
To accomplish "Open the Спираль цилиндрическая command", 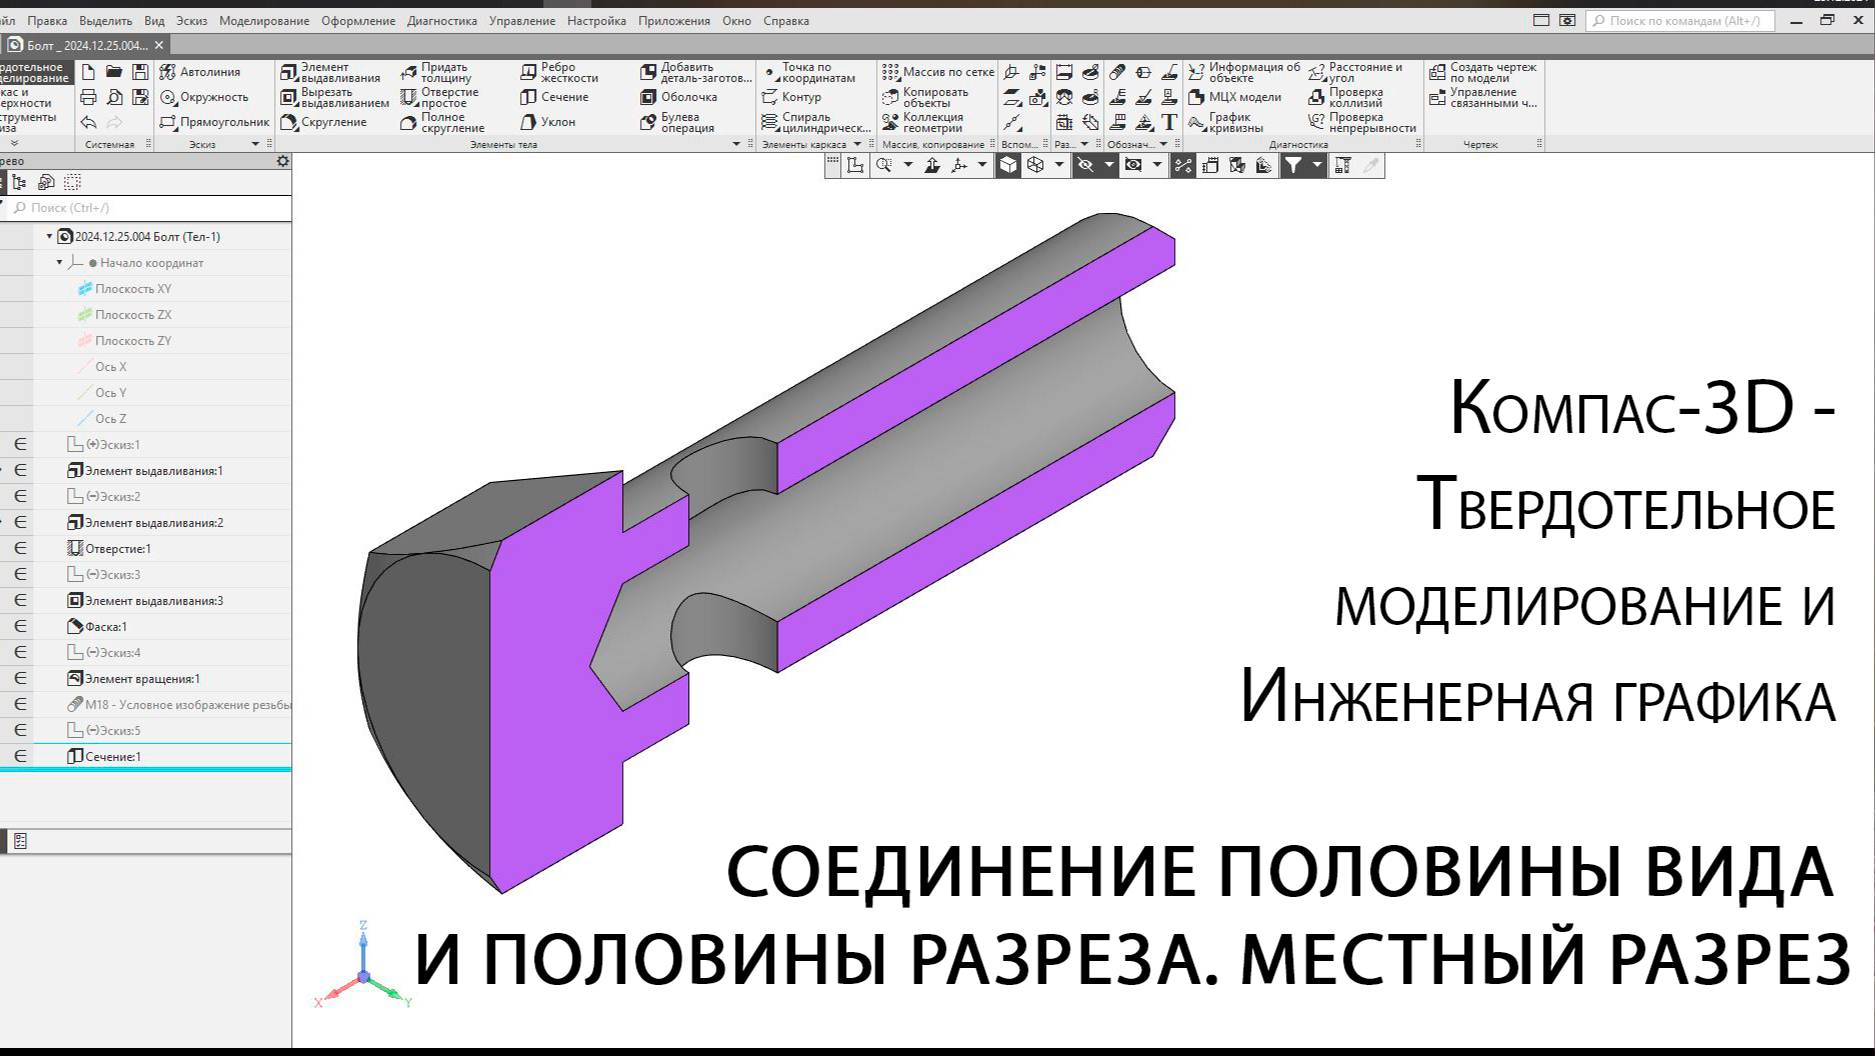I will 816,122.
